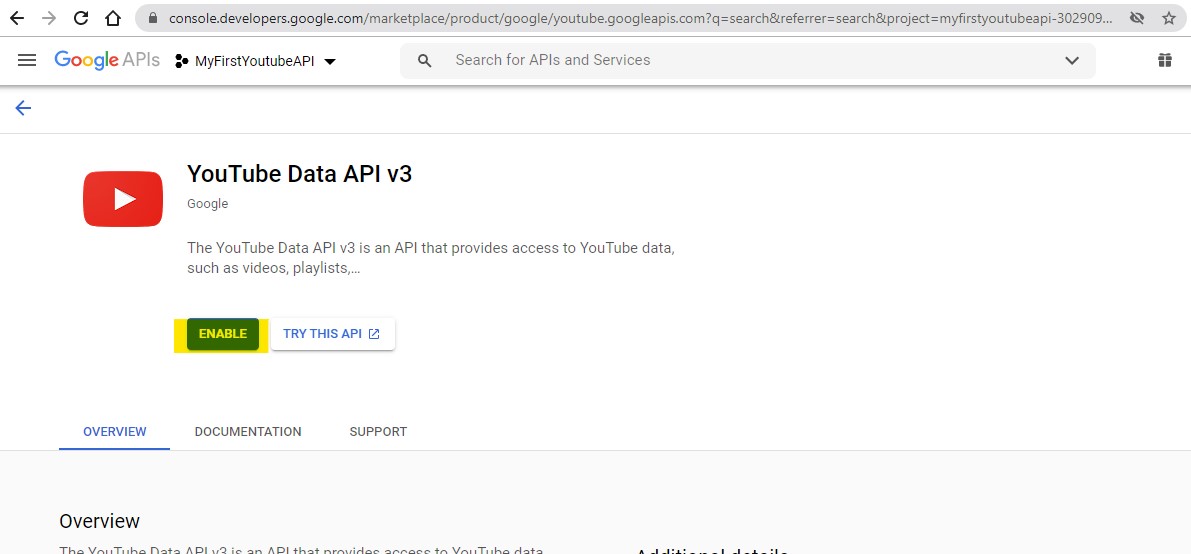Viewport: 1191px width, 554px height.
Task: Open the hamburger navigation menu
Action: coord(27,60)
